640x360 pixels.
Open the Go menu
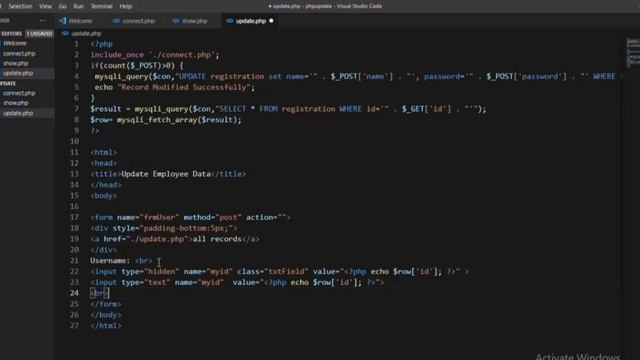(x=62, y=6)
